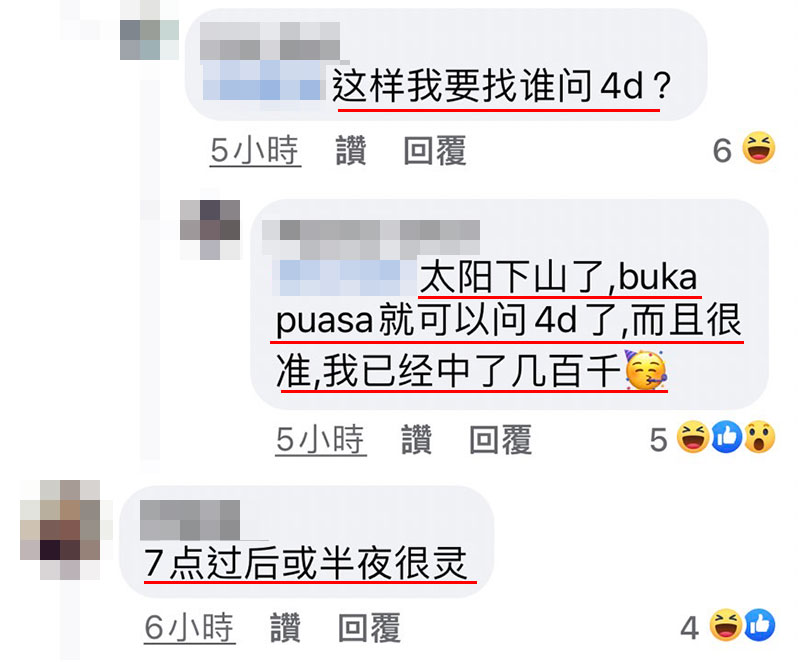Like the 这样我要找谁问4d comment with 讚

pos(351,150)
